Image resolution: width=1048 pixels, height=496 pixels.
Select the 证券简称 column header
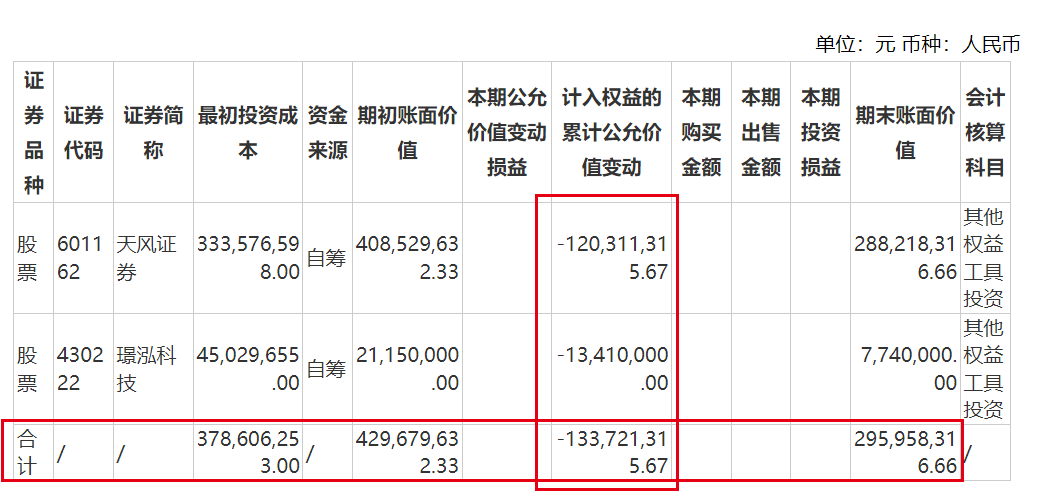pos(153,132)
